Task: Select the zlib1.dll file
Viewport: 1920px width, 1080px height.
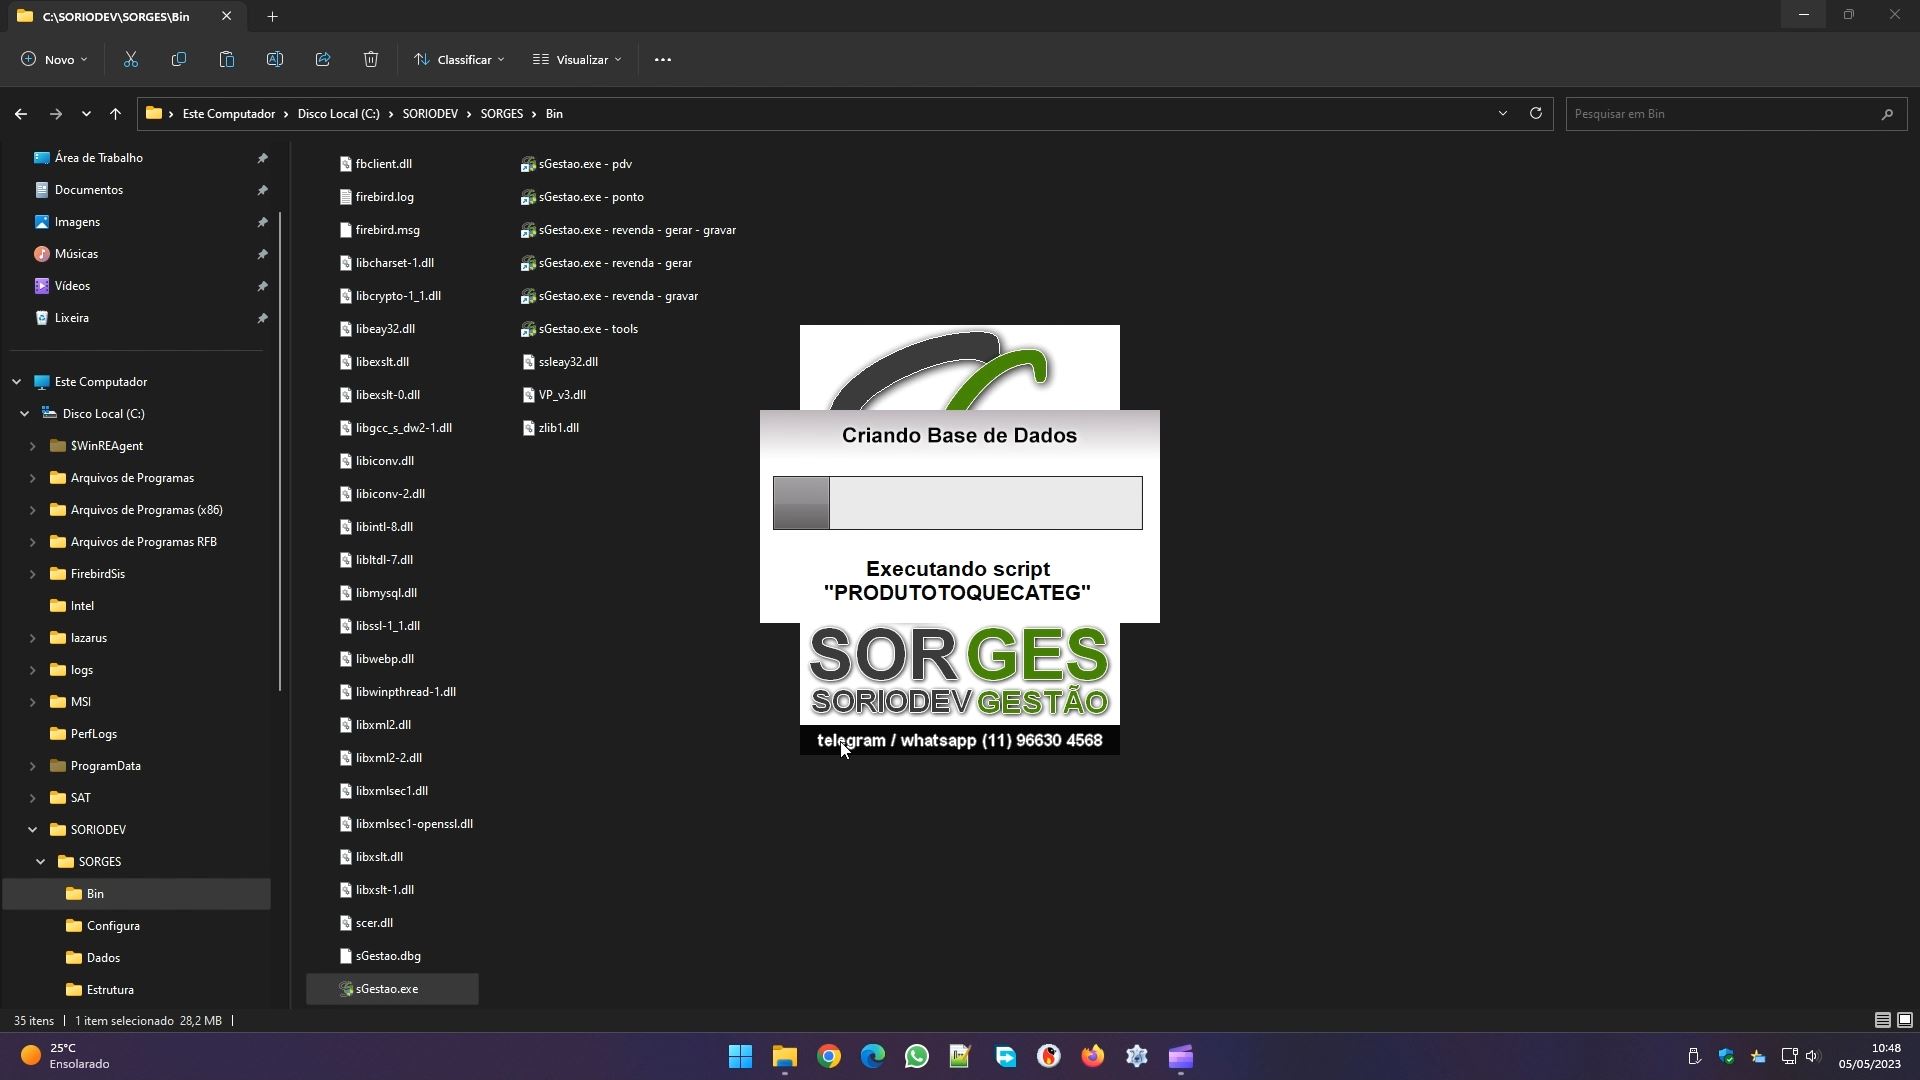Action: (550, 428)
